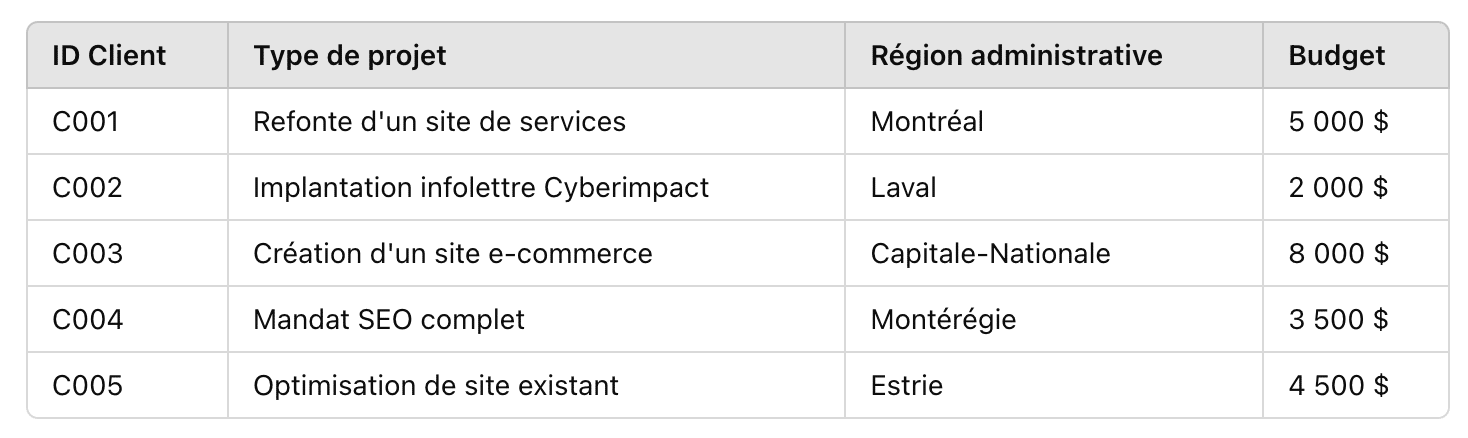The height and width of the screenshot is (438, 1468).
Task: Select the C004 row identifier
Action: point(127,319)
